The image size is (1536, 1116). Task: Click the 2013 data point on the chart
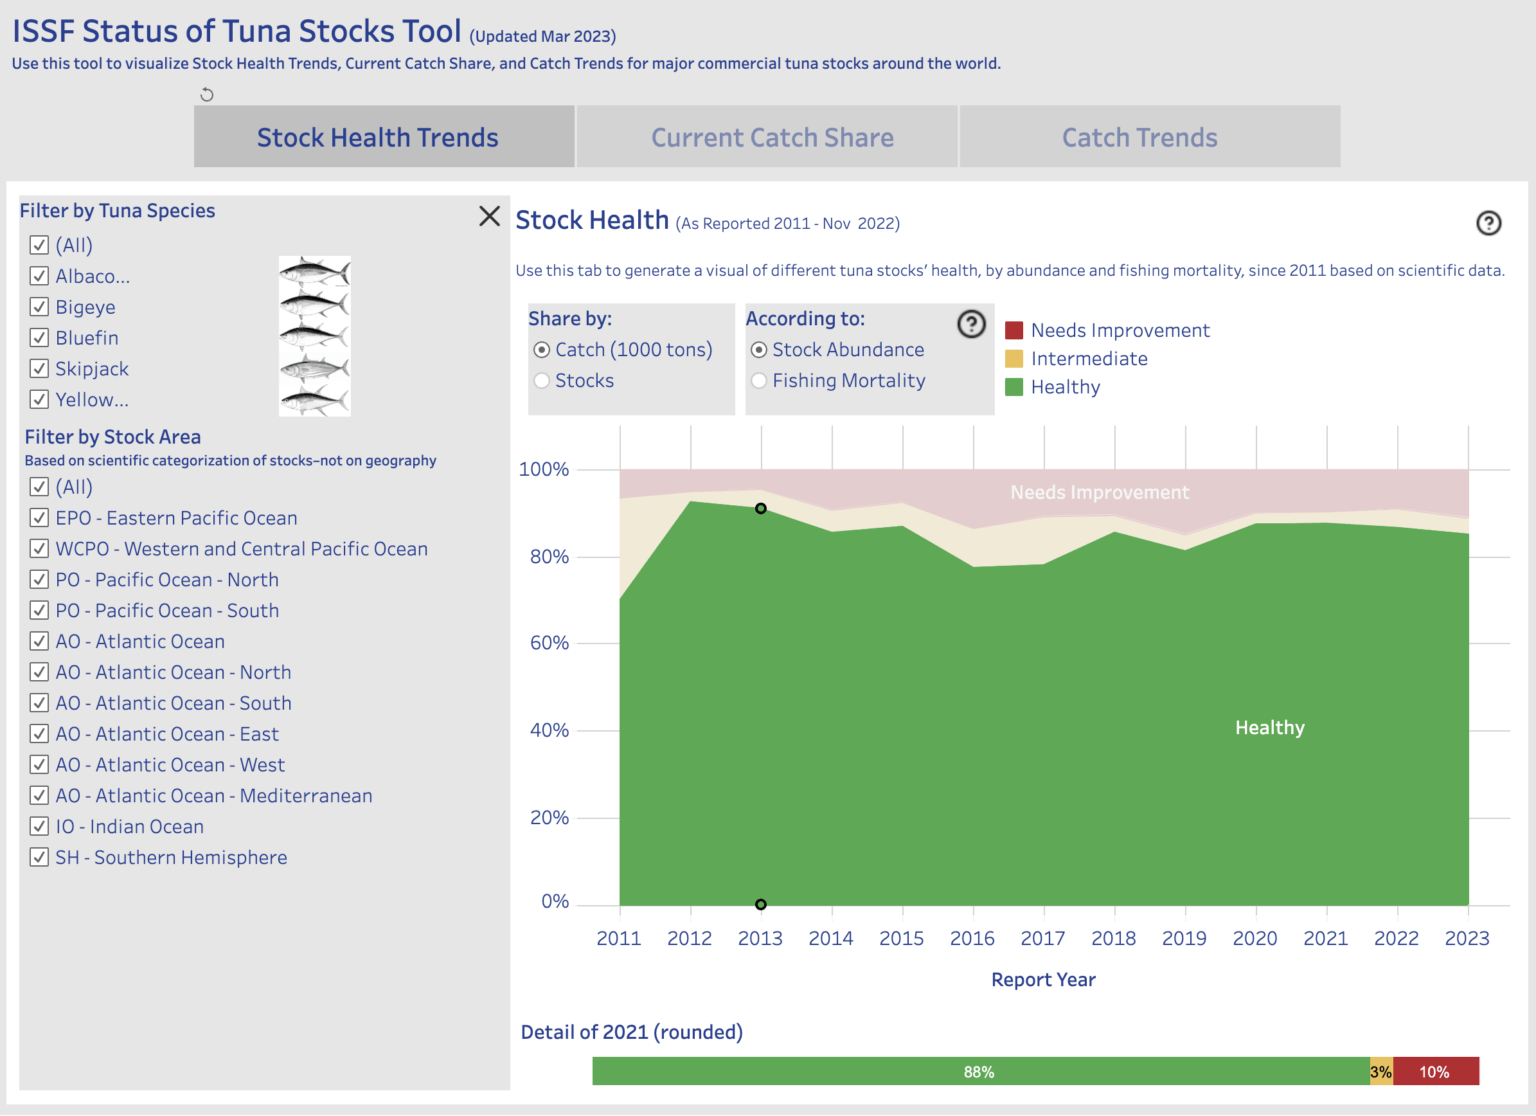coord(761,508)
